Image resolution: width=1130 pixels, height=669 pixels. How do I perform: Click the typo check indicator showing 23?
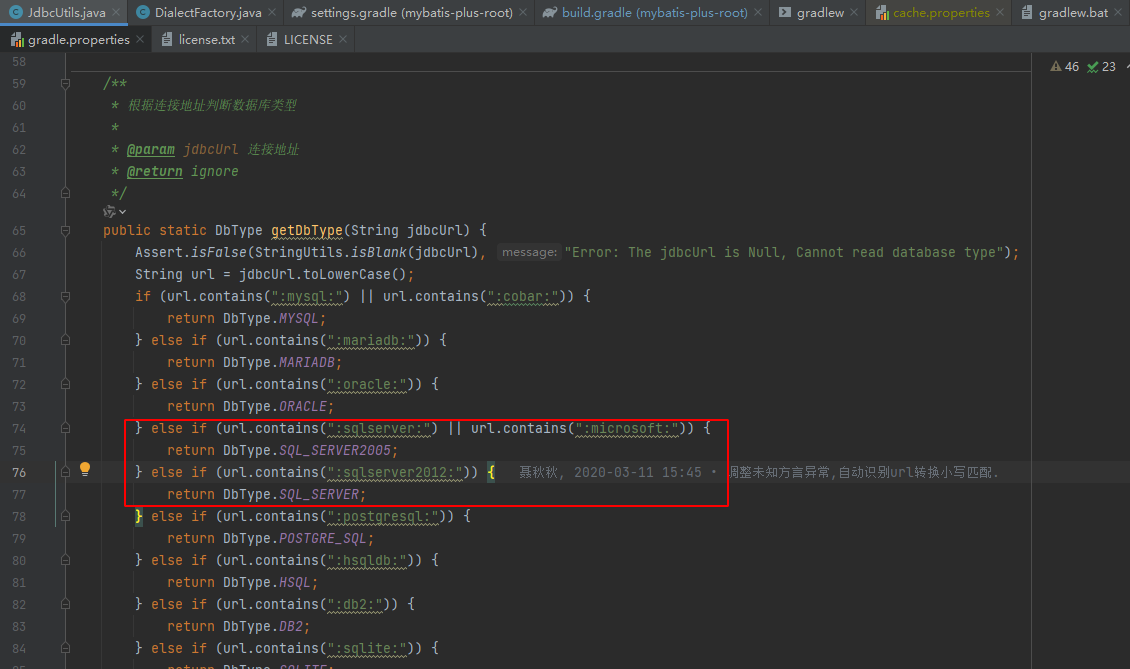click(1101, 66)
